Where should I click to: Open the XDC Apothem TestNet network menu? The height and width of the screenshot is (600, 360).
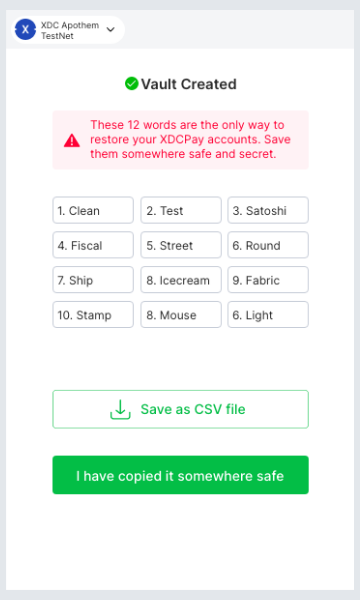click(68, 30)
